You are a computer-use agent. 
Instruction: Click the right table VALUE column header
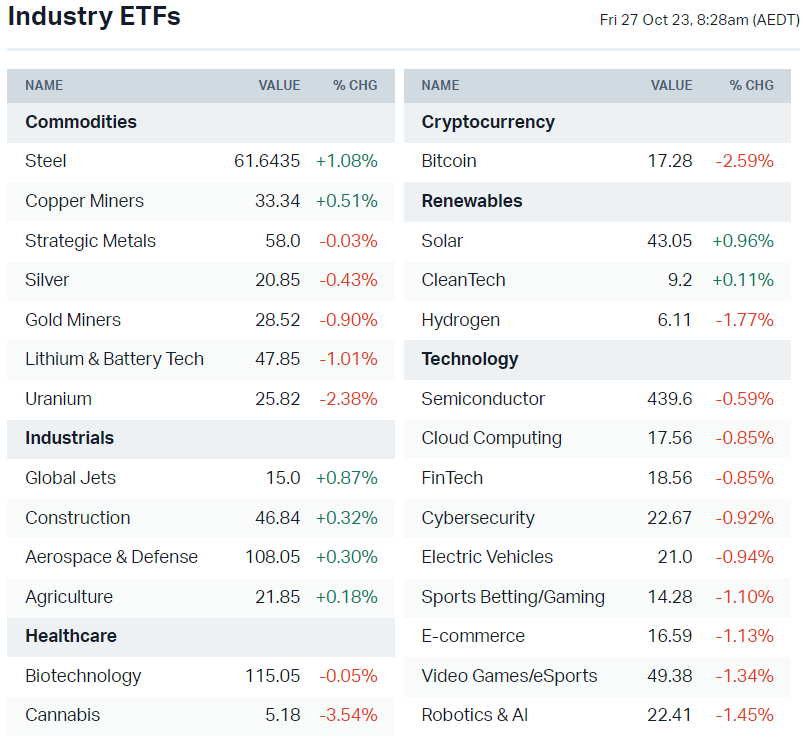tap(671, 85)
